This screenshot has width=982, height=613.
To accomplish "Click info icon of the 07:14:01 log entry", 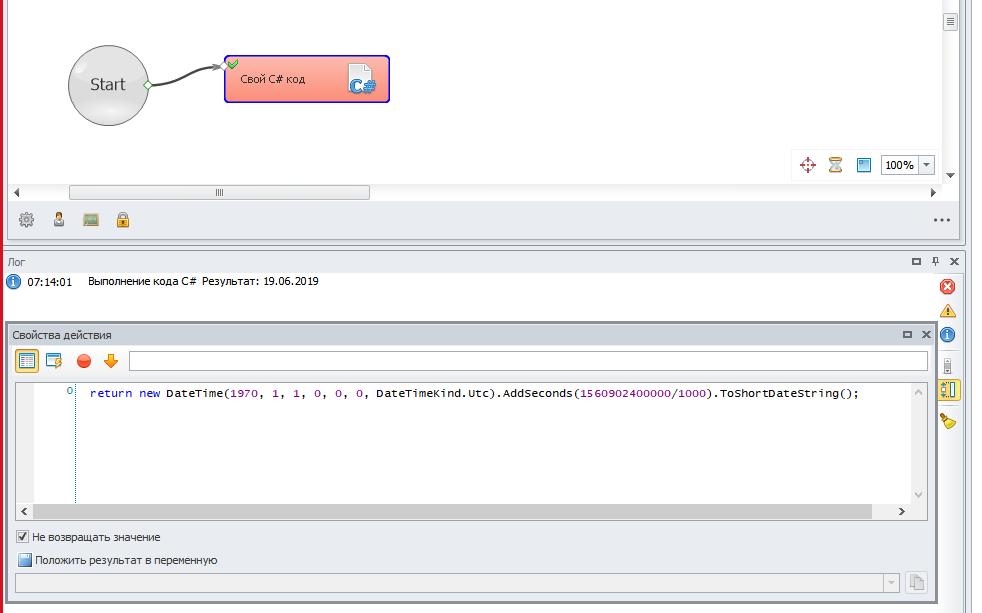I will [x=13, y=282].
